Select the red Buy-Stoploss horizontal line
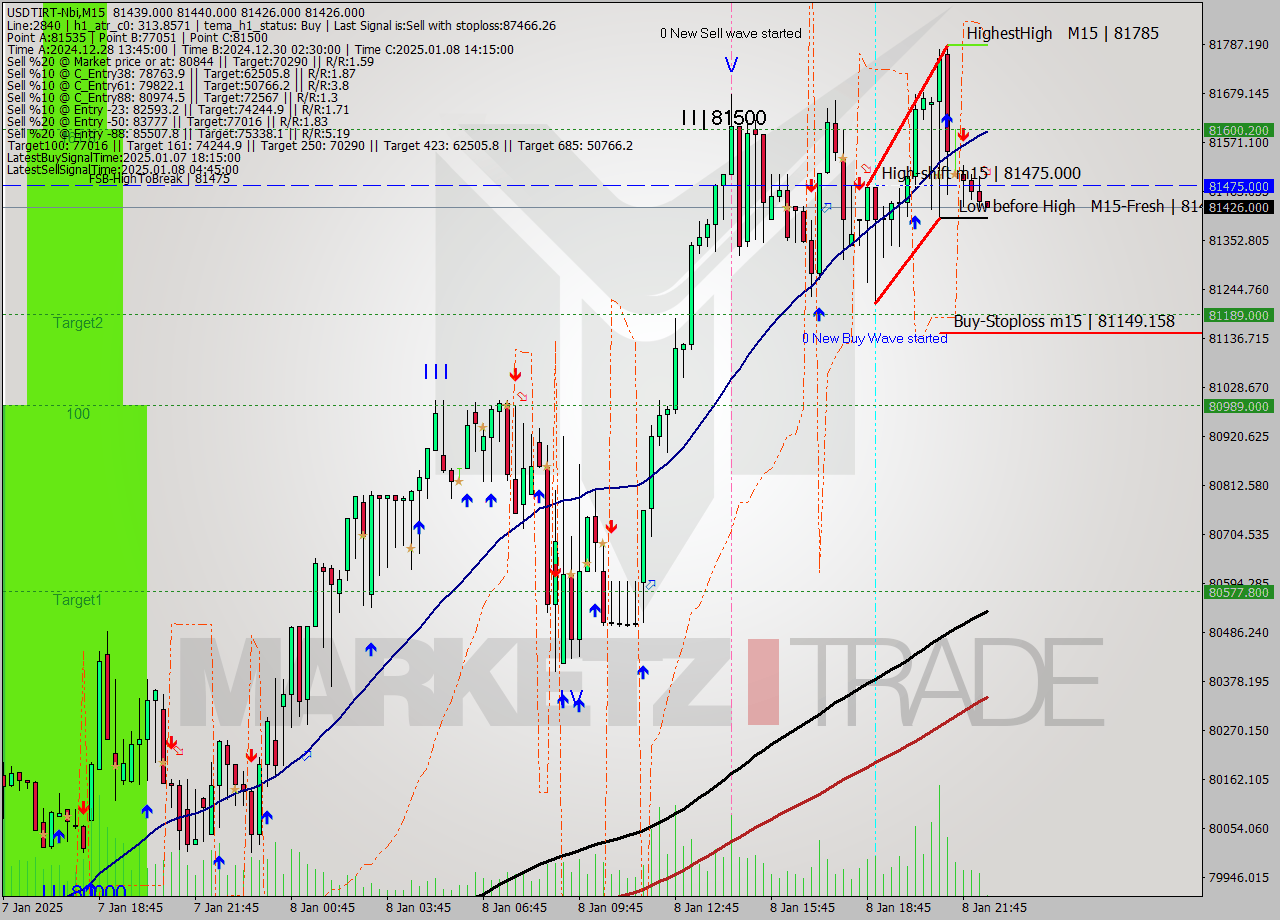The height and width of the screenshot is (920, 1280). pos(1070,333)
